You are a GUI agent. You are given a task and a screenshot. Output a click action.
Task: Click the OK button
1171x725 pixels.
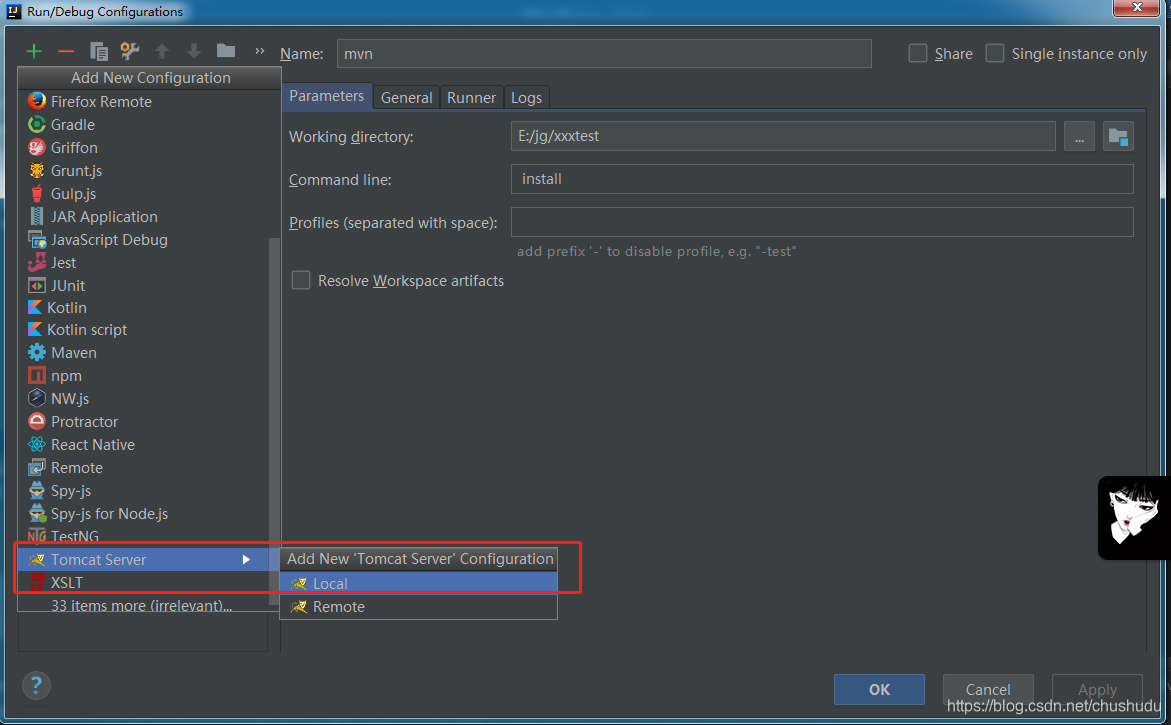click(879, 689)
